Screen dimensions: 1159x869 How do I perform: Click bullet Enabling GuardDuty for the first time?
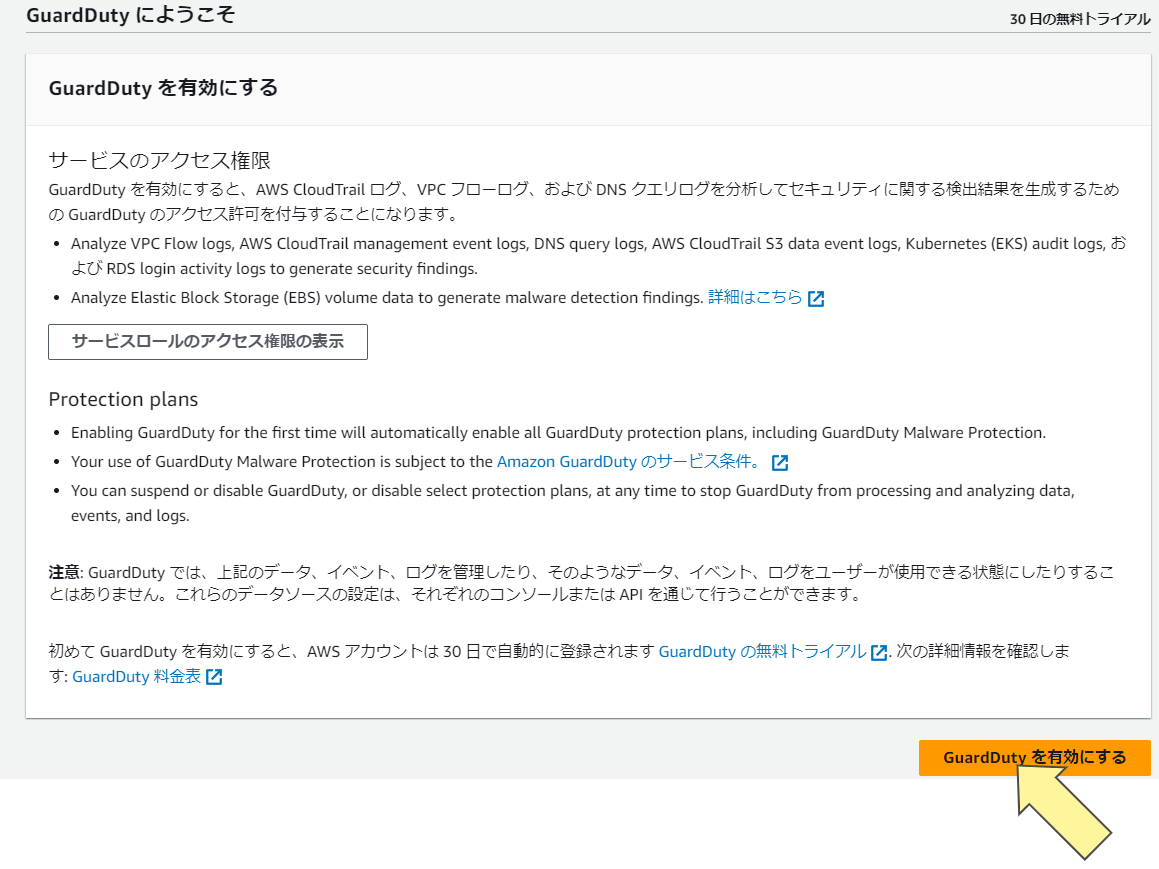(x=558, y=432)
